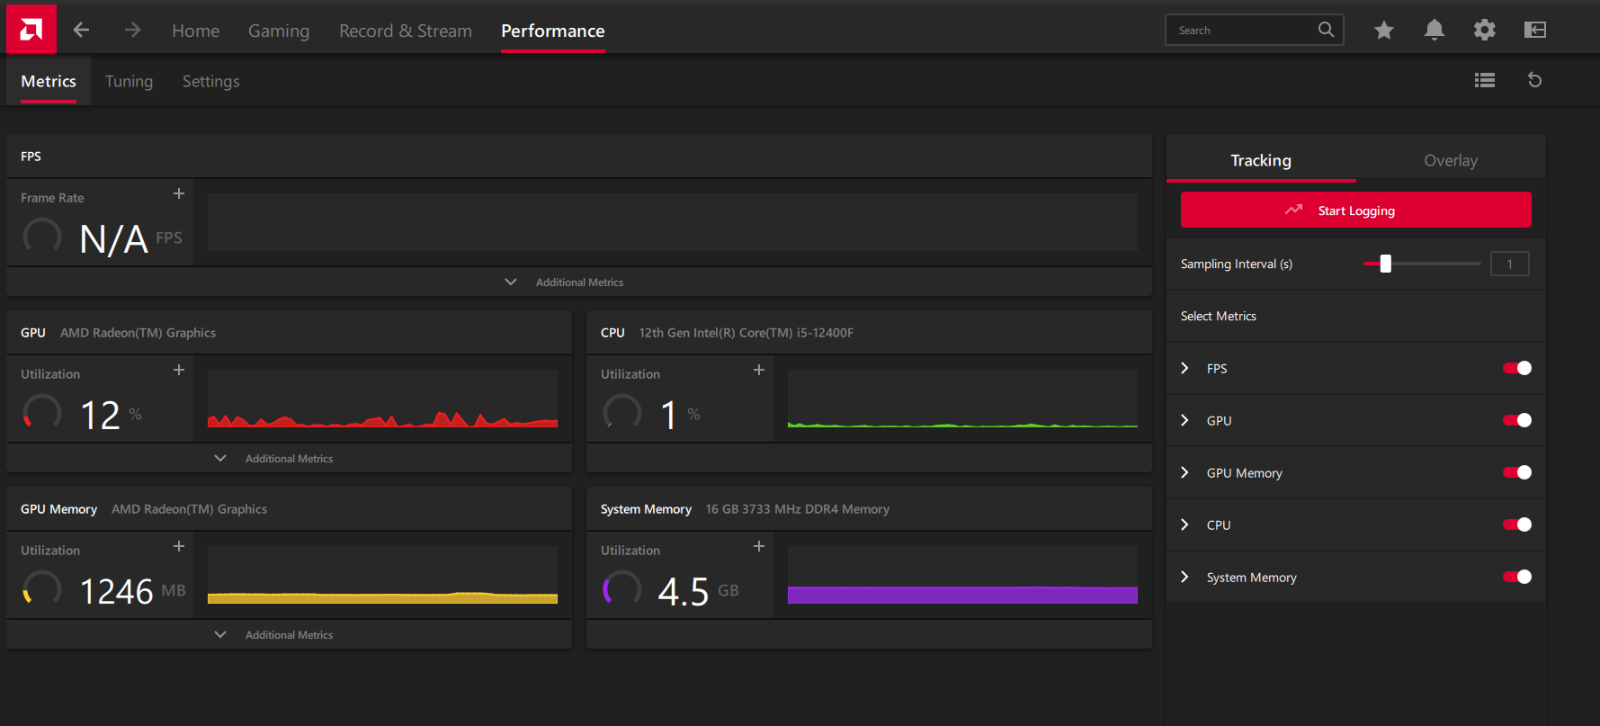Viewport: 1600px width, 726px height.
Task: Select the Tracking tab
Action: (x=1261, y=160)
